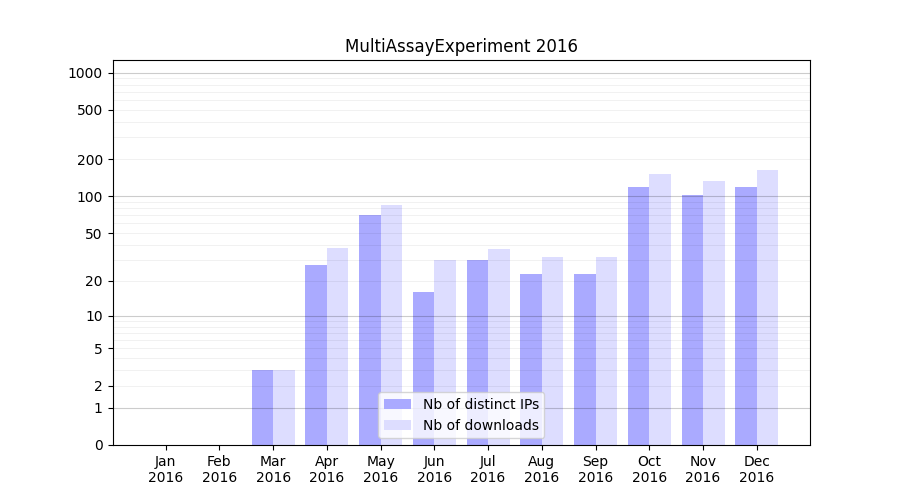Select the 'Aug 2016' x-axis label
This screenshot has height=500, width=900.
tap(541, 469)
